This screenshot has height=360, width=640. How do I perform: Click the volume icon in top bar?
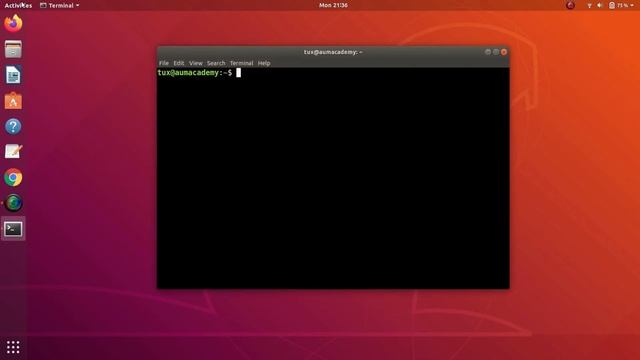click(x=600, y=5)
